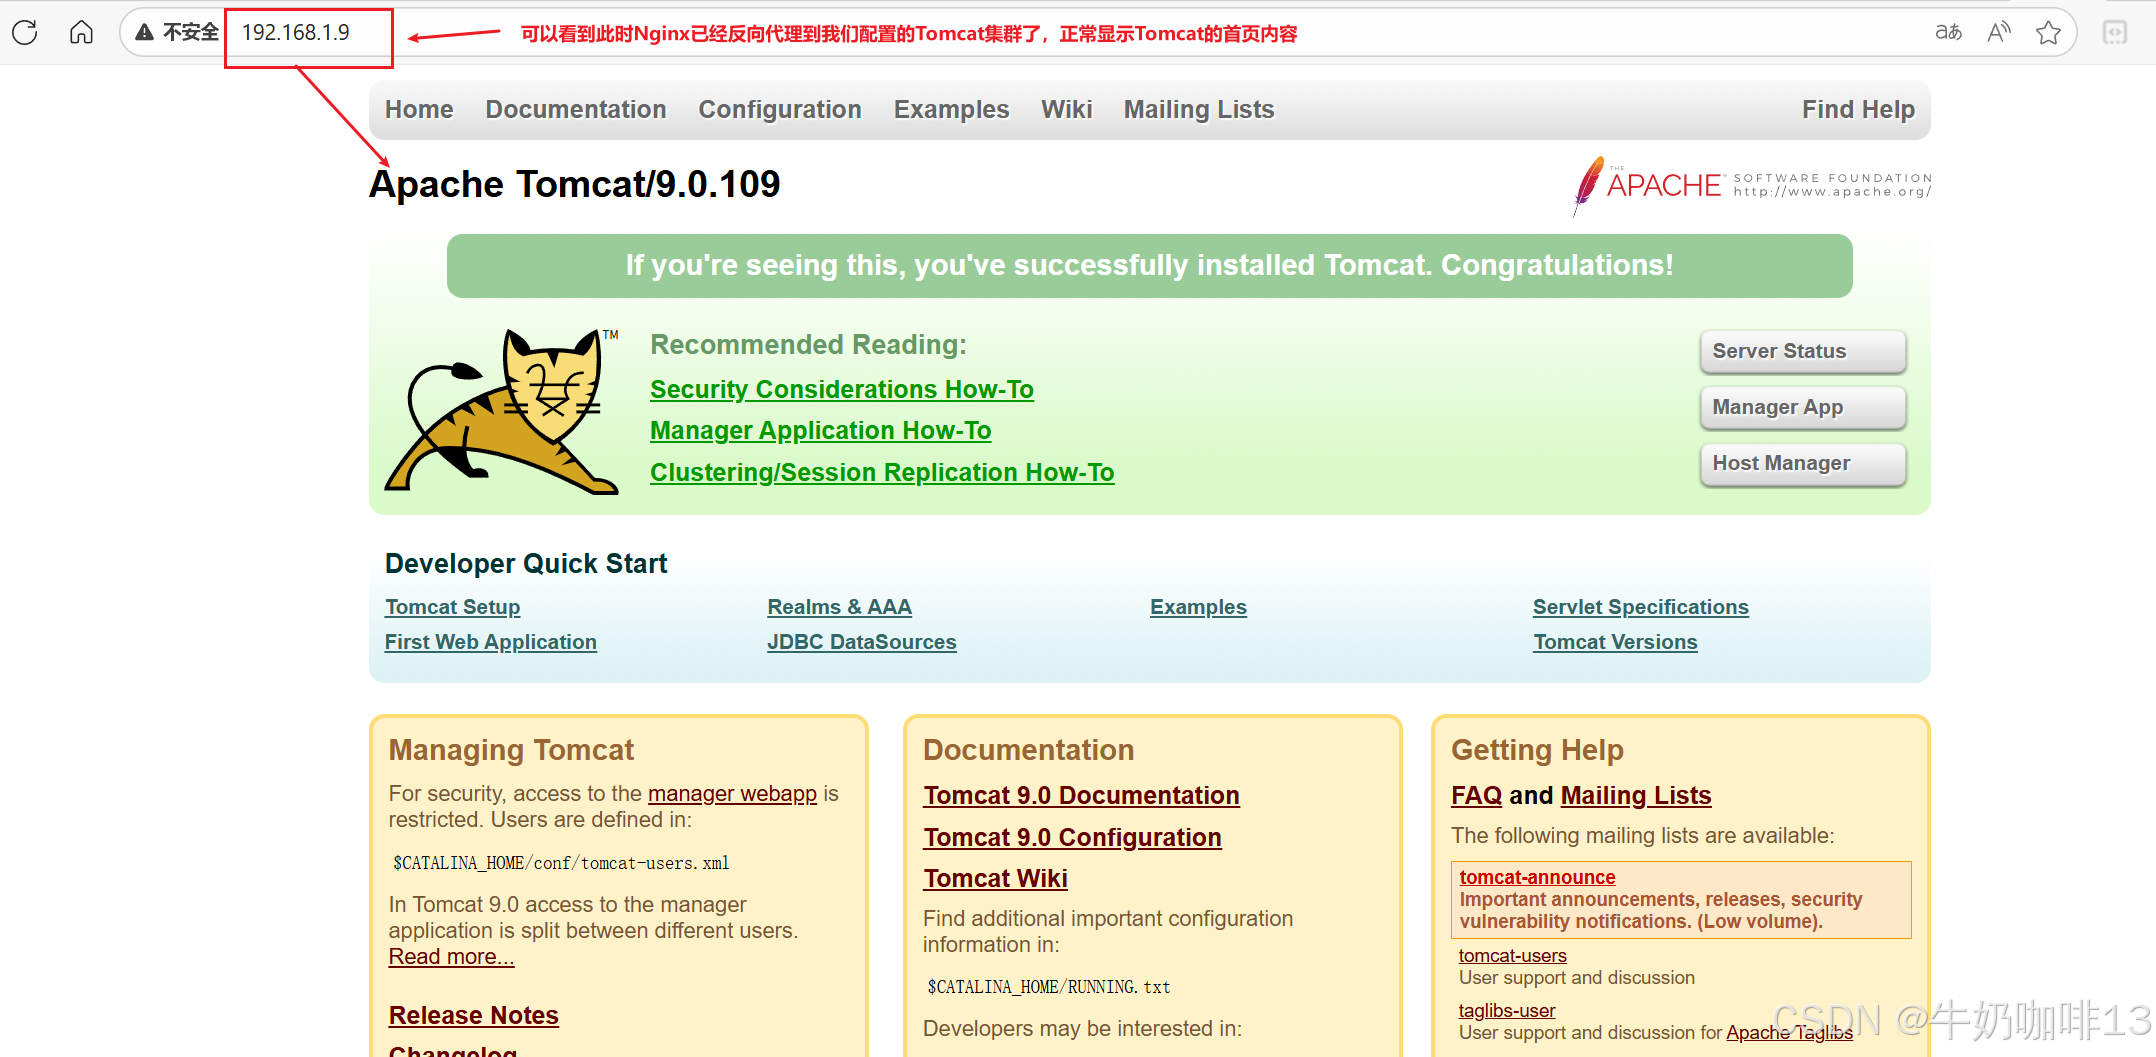The width and height of the screenshot is (2156, 1057).
Task: Click the Apache Tomcat/9.0.109 heading
Action: pos(575,184)
